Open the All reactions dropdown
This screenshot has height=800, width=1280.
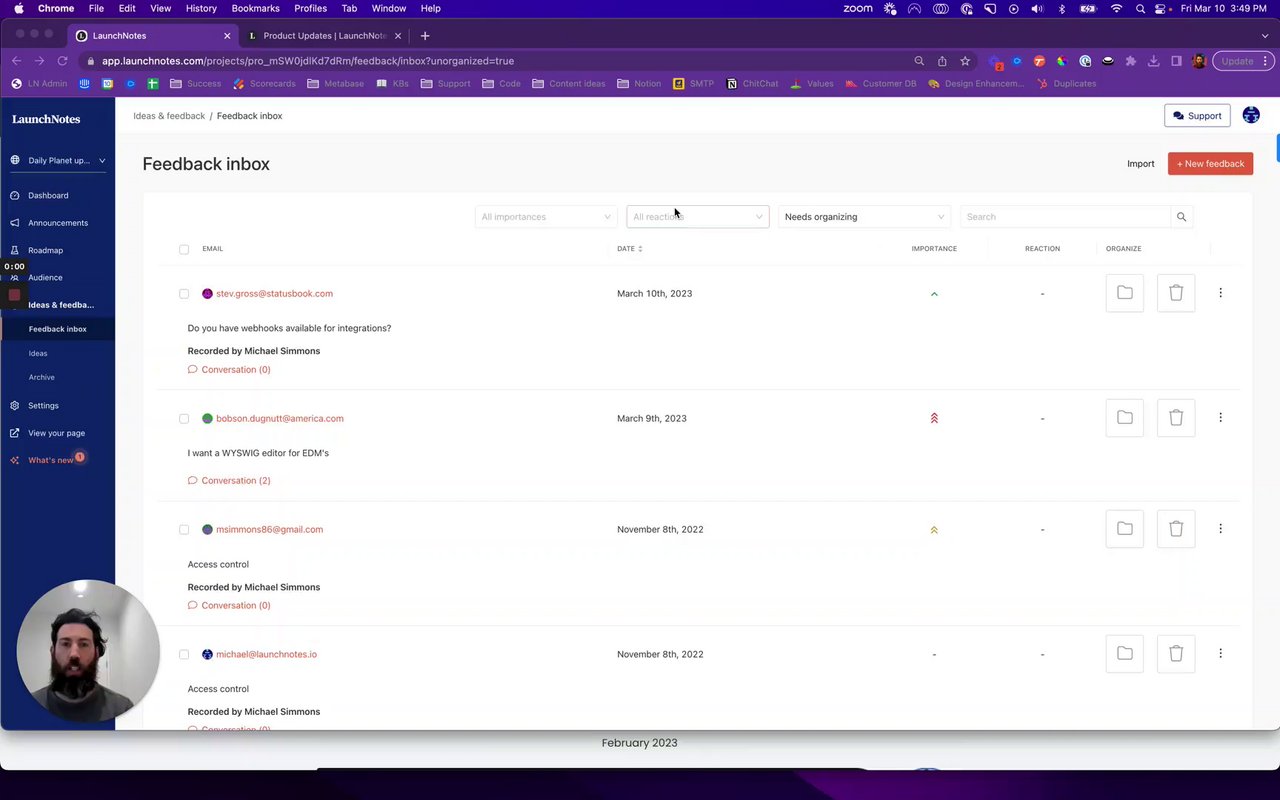click(698, 217)
